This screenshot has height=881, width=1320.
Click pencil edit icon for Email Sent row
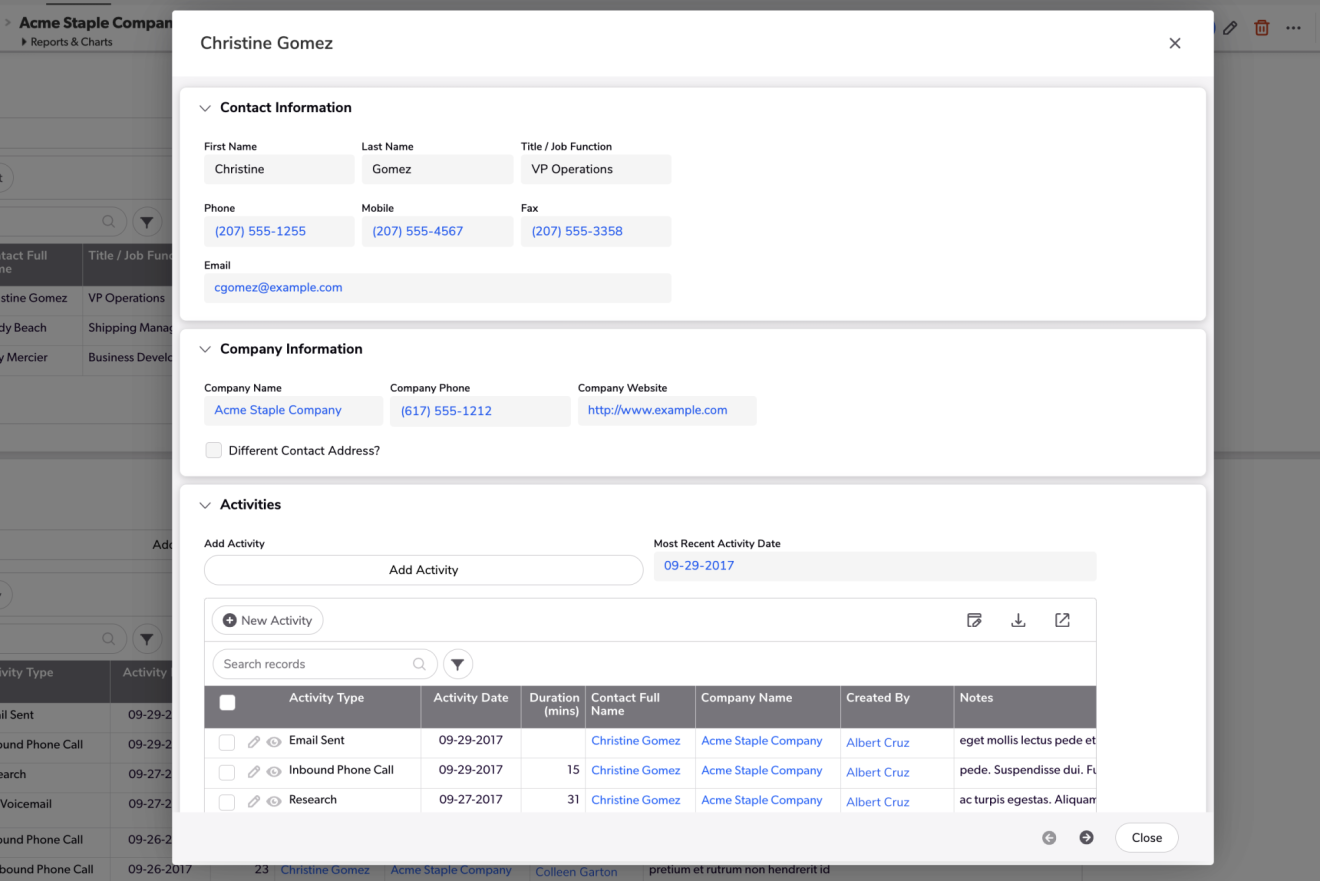(x=254, y=742)
